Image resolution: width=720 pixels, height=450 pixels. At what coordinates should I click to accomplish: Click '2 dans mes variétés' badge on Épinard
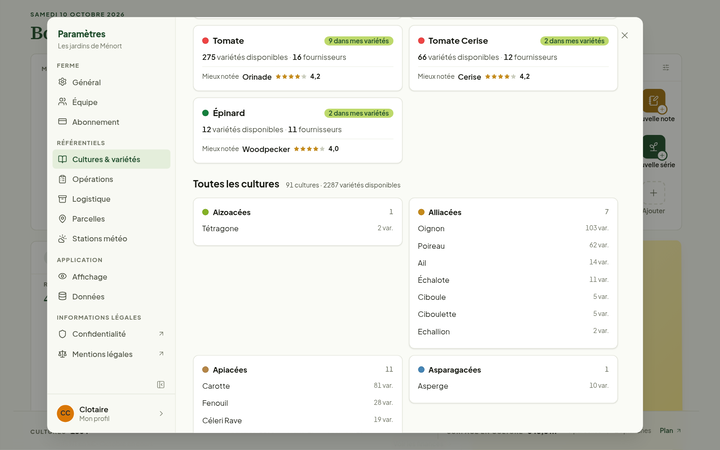tap(359, 113)
